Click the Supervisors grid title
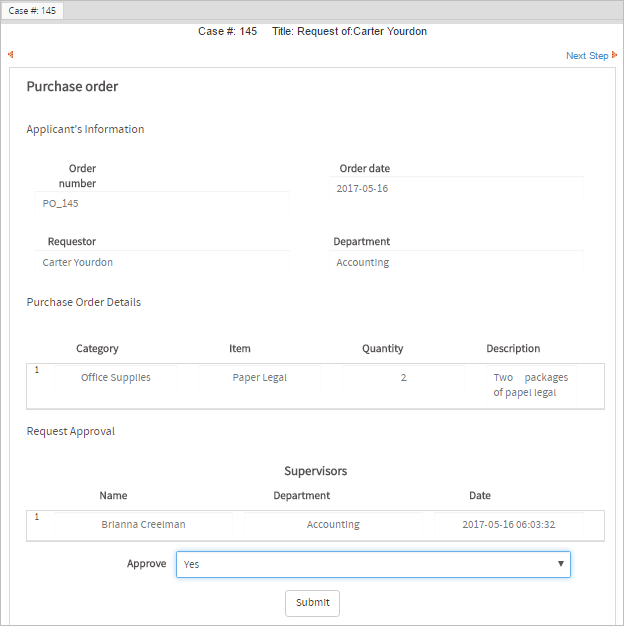Screen dimensions: 624x626 tap(315, 471)
